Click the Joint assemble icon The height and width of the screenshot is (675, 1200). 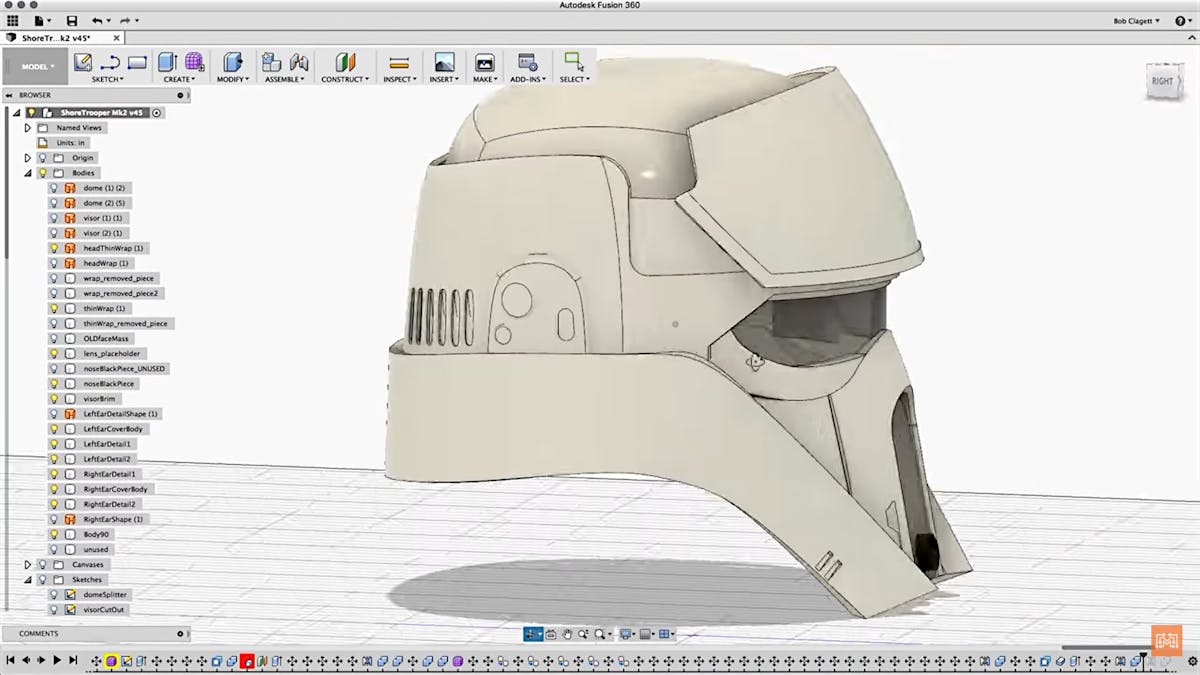298,62
